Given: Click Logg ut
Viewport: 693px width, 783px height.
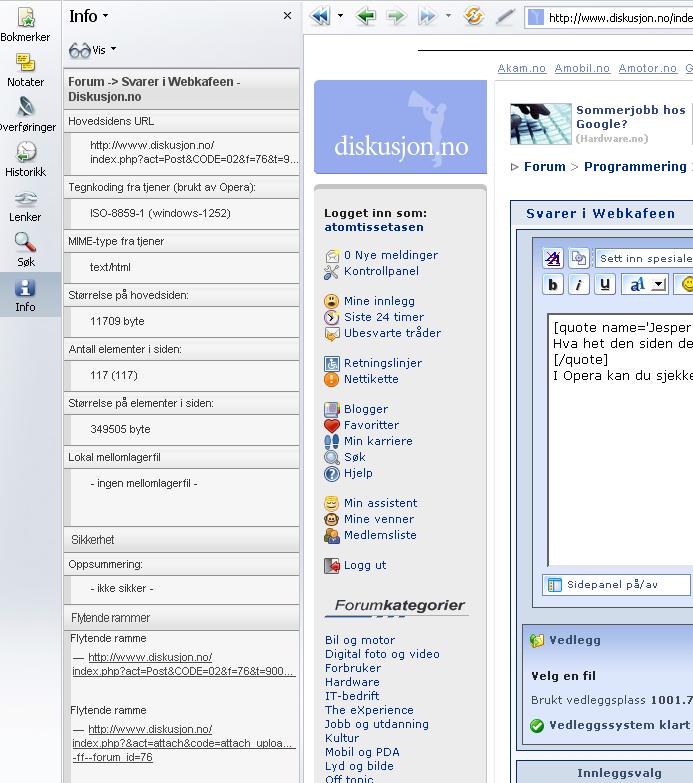Looking at the screenshot, I should click(x=364, y=565).
